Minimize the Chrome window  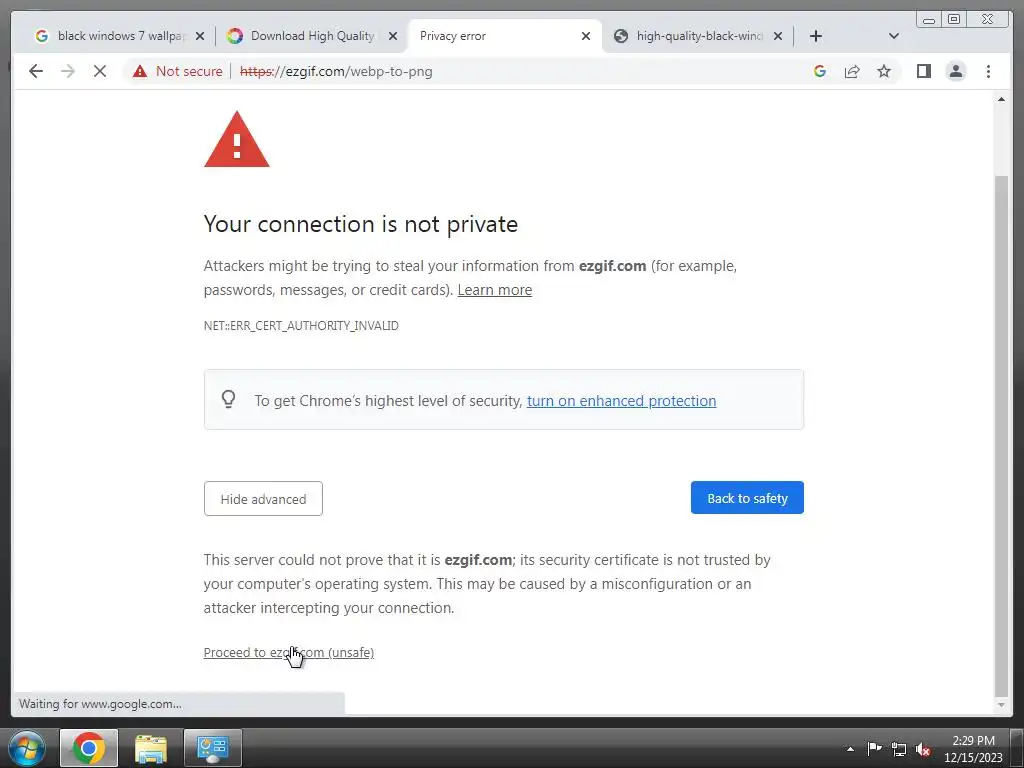point(929,20)
